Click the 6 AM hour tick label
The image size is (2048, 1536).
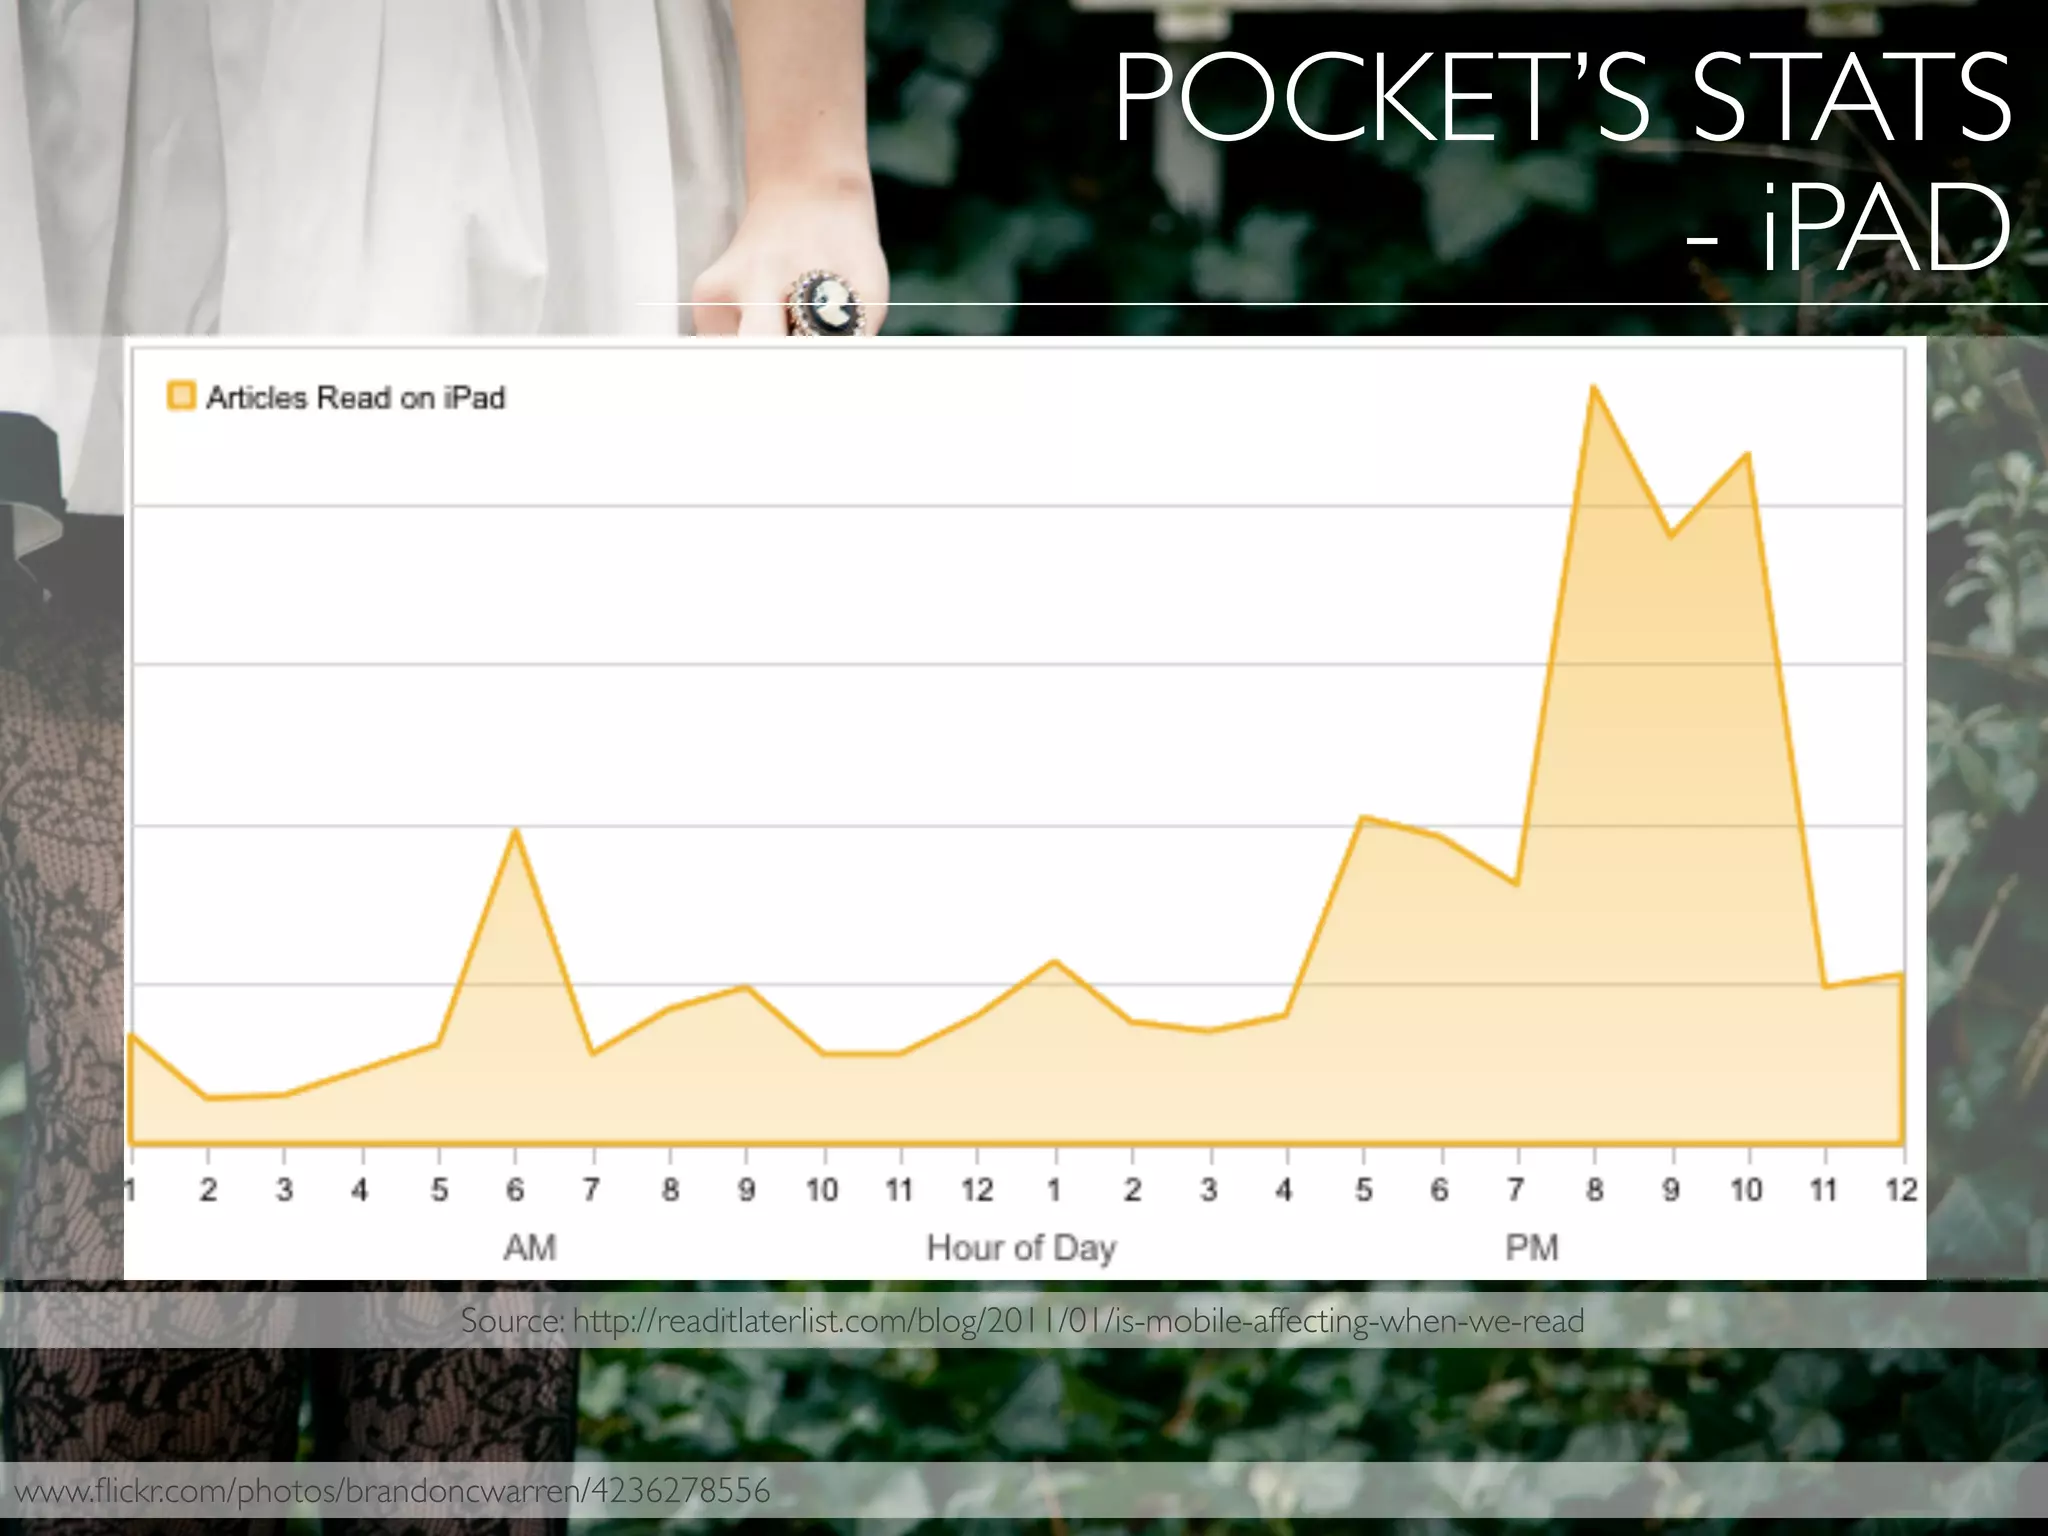[x=515, y=1190]
